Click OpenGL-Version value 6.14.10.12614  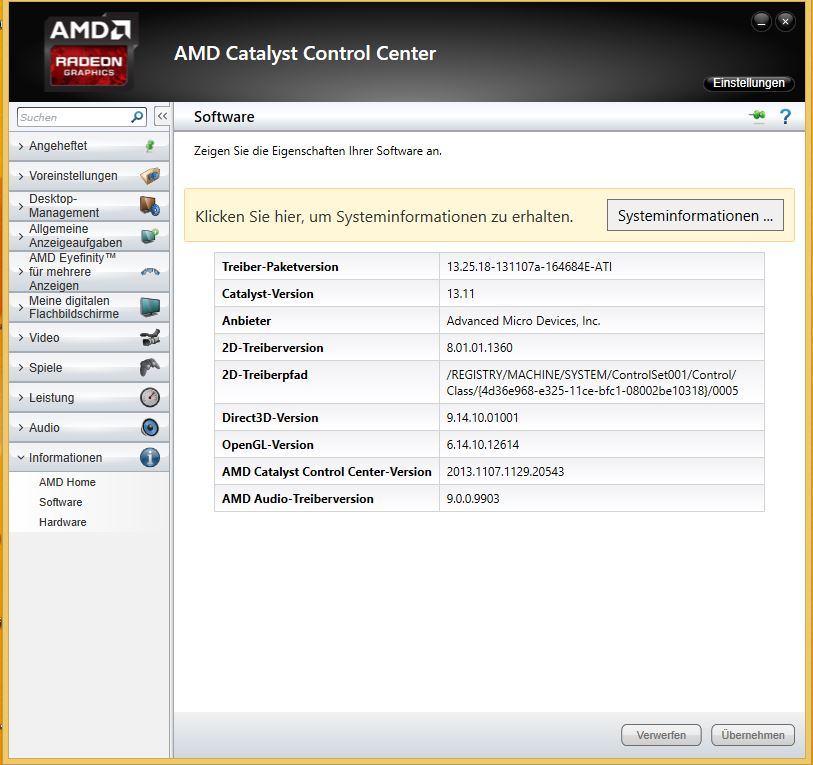(482, 444)
